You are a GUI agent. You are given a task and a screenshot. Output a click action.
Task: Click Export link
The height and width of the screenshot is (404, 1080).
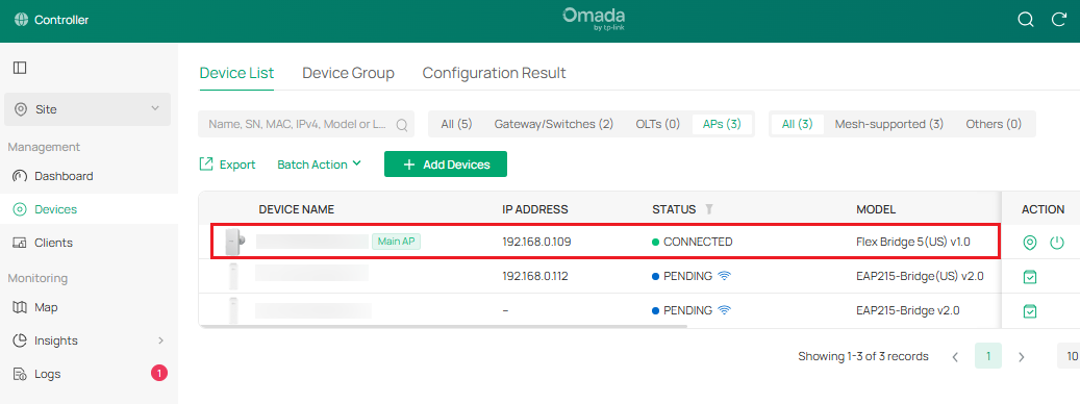pos(227,164)
